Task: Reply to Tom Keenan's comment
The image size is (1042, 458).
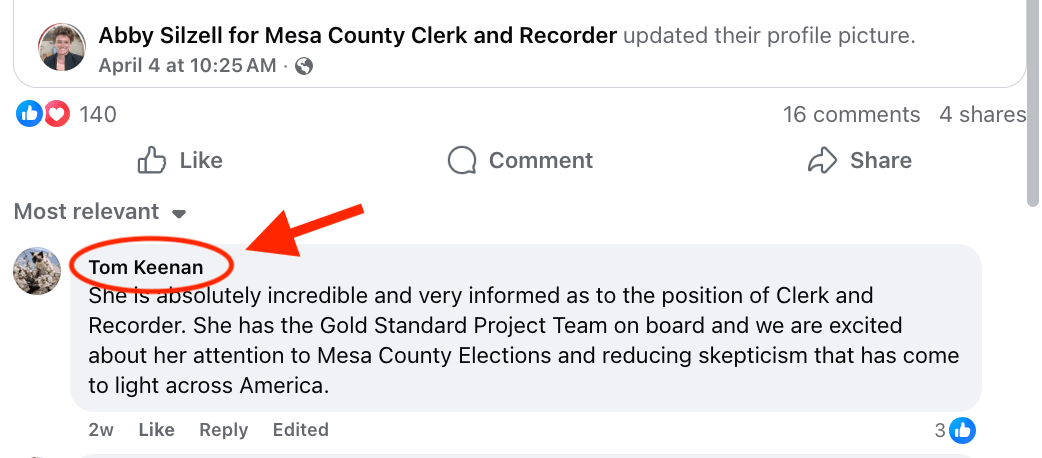Action: click(223, 430)
